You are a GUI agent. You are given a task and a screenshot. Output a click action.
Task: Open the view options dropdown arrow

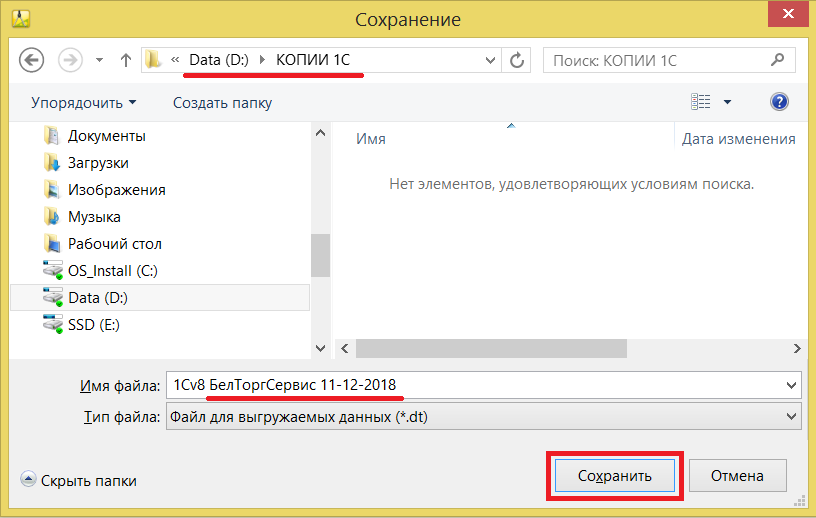click(728, 102)
